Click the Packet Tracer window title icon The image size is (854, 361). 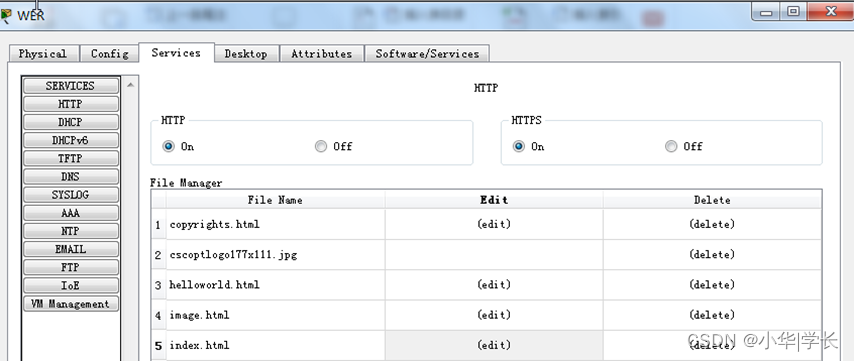click(5, 16)
